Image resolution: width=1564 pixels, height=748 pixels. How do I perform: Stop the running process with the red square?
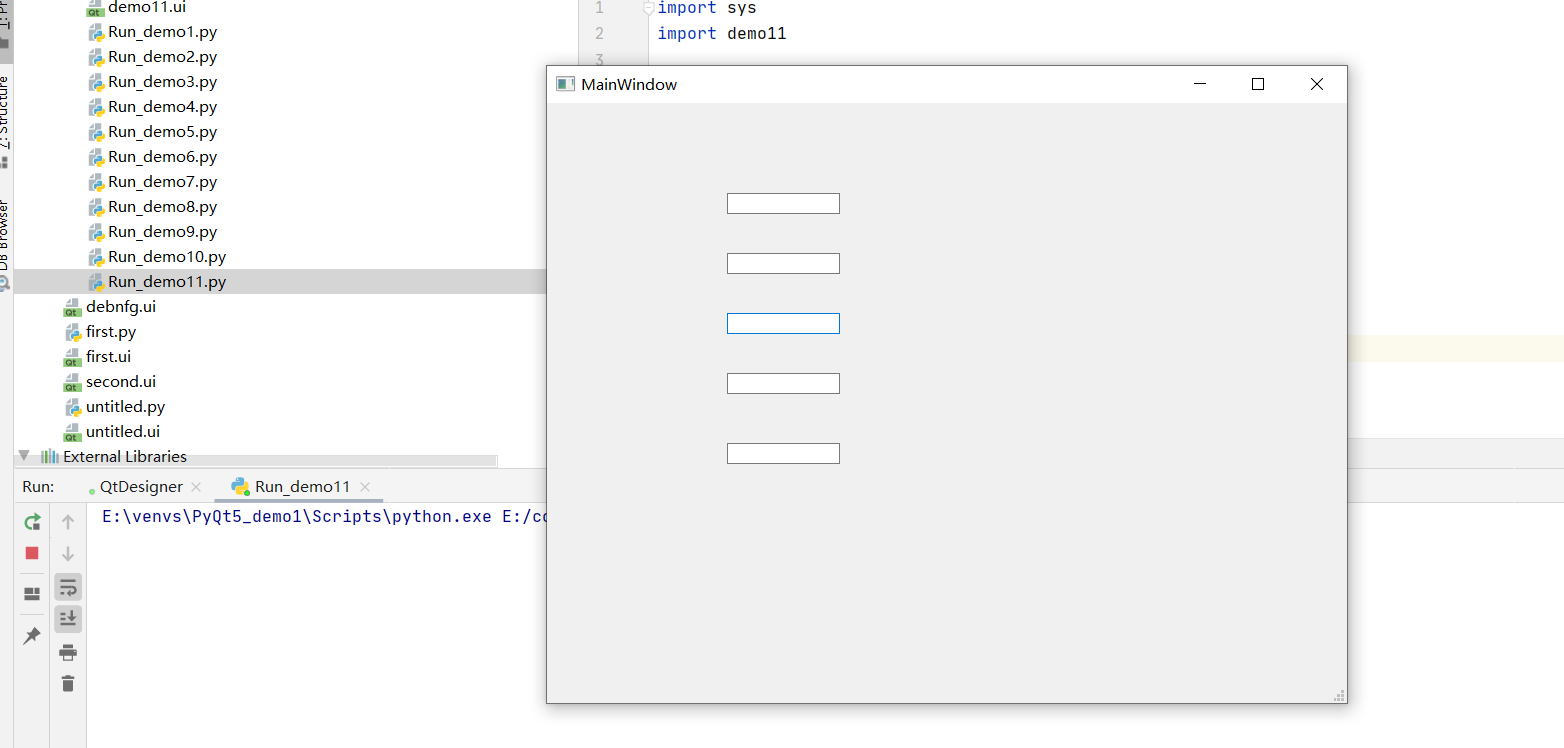click(x=32, y=553)
